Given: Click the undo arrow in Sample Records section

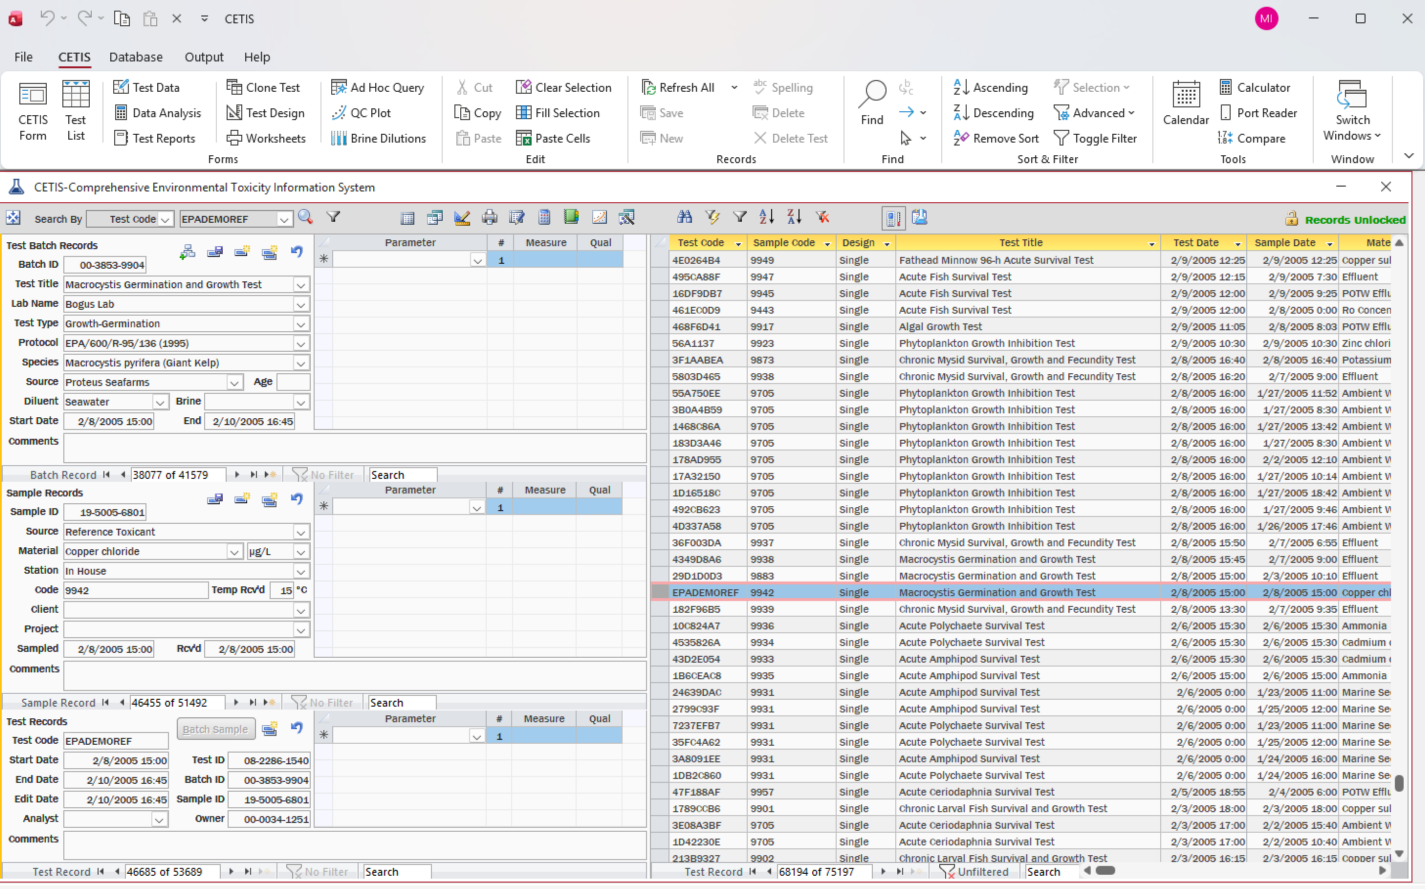Looking at the screenshot, I should pos(297,499).
